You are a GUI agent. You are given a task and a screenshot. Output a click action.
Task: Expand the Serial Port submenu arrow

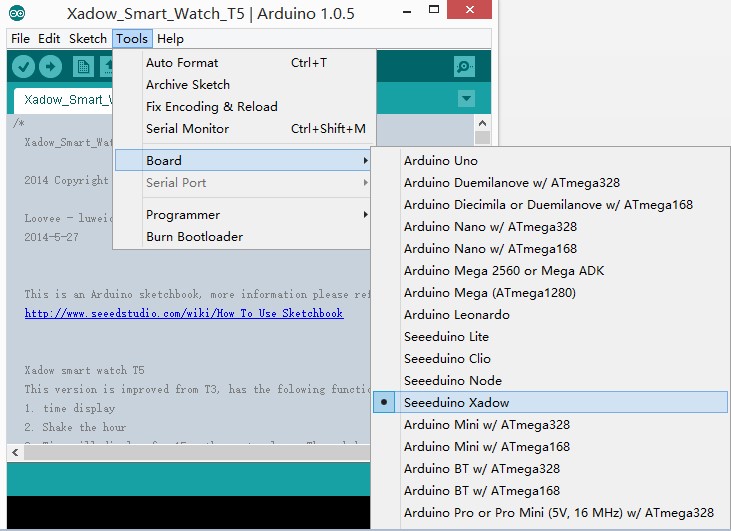pos(366,182)
